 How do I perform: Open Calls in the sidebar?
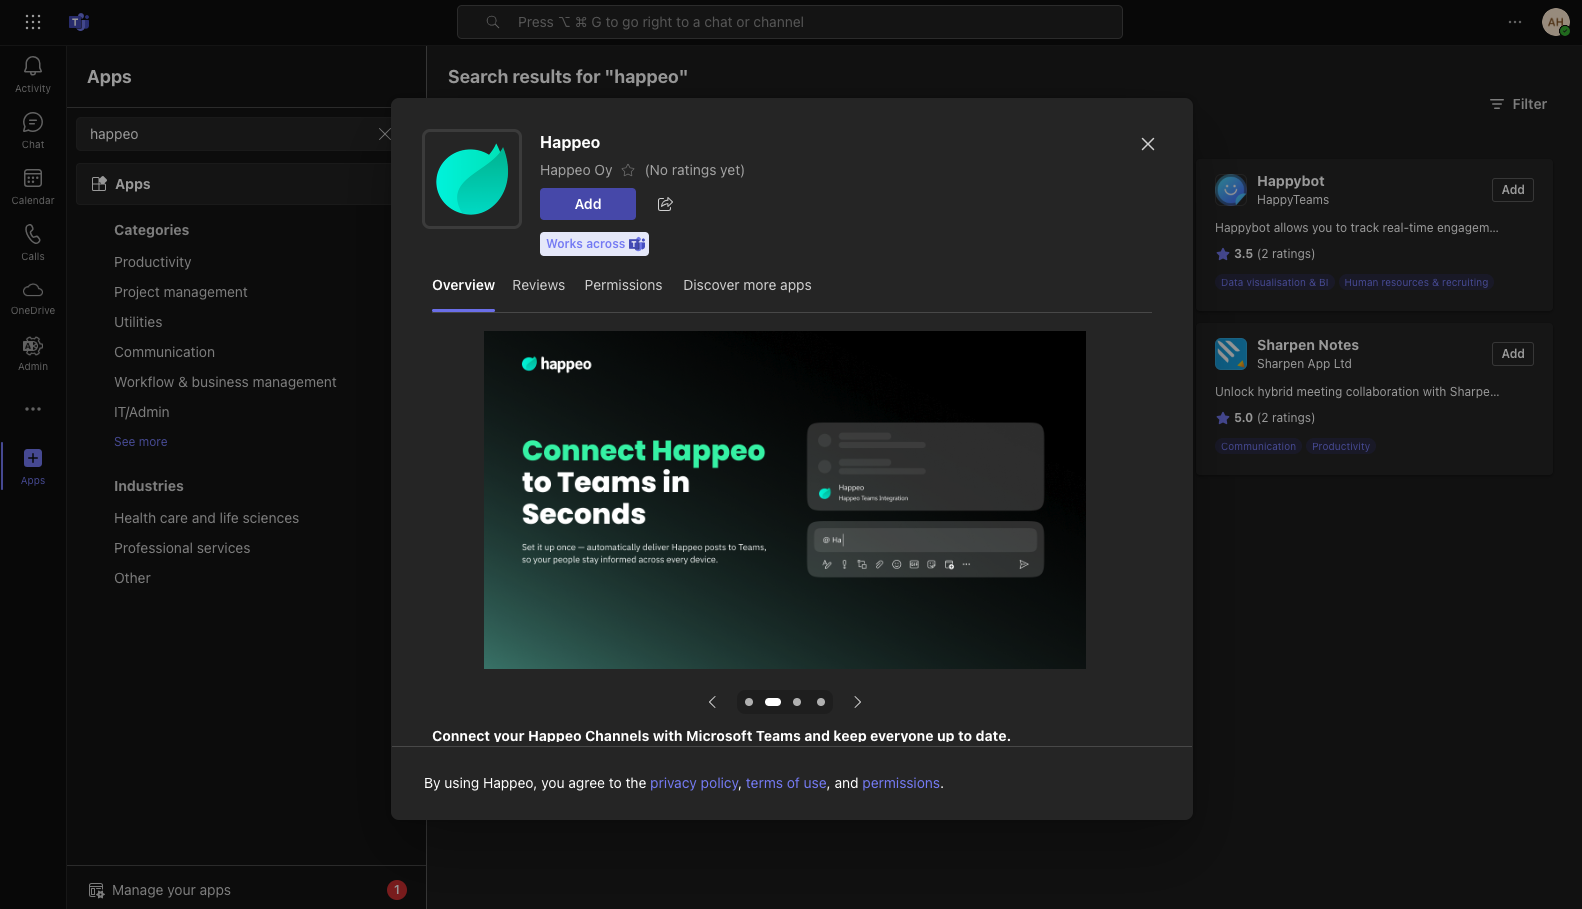[33, 242]
